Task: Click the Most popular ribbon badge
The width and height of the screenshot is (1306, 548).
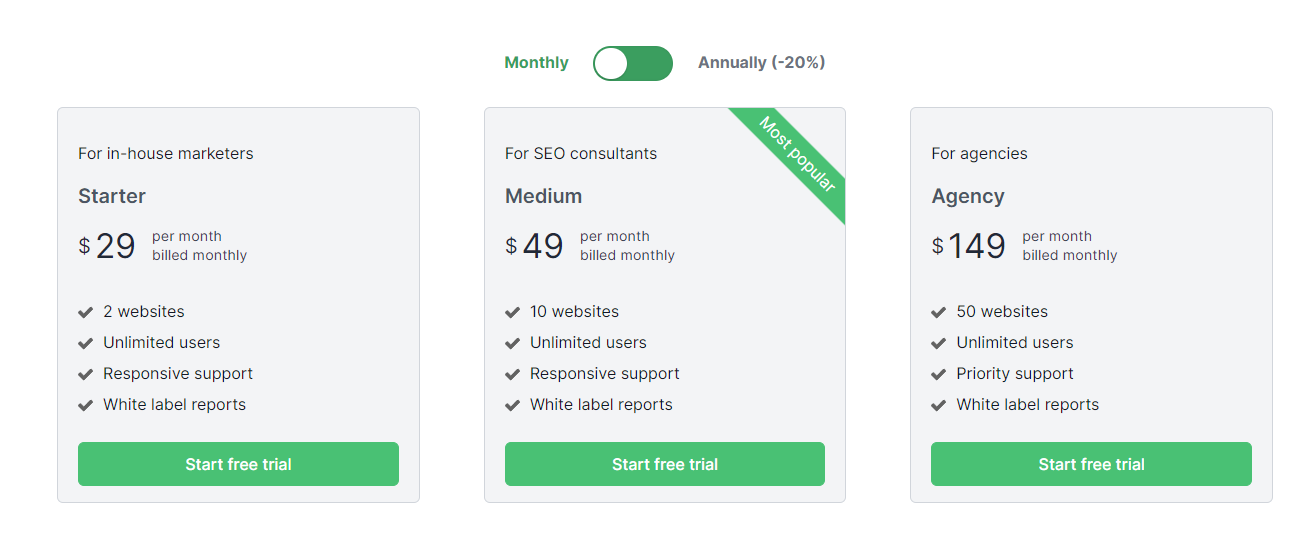Action: click(x=797, y=155)
